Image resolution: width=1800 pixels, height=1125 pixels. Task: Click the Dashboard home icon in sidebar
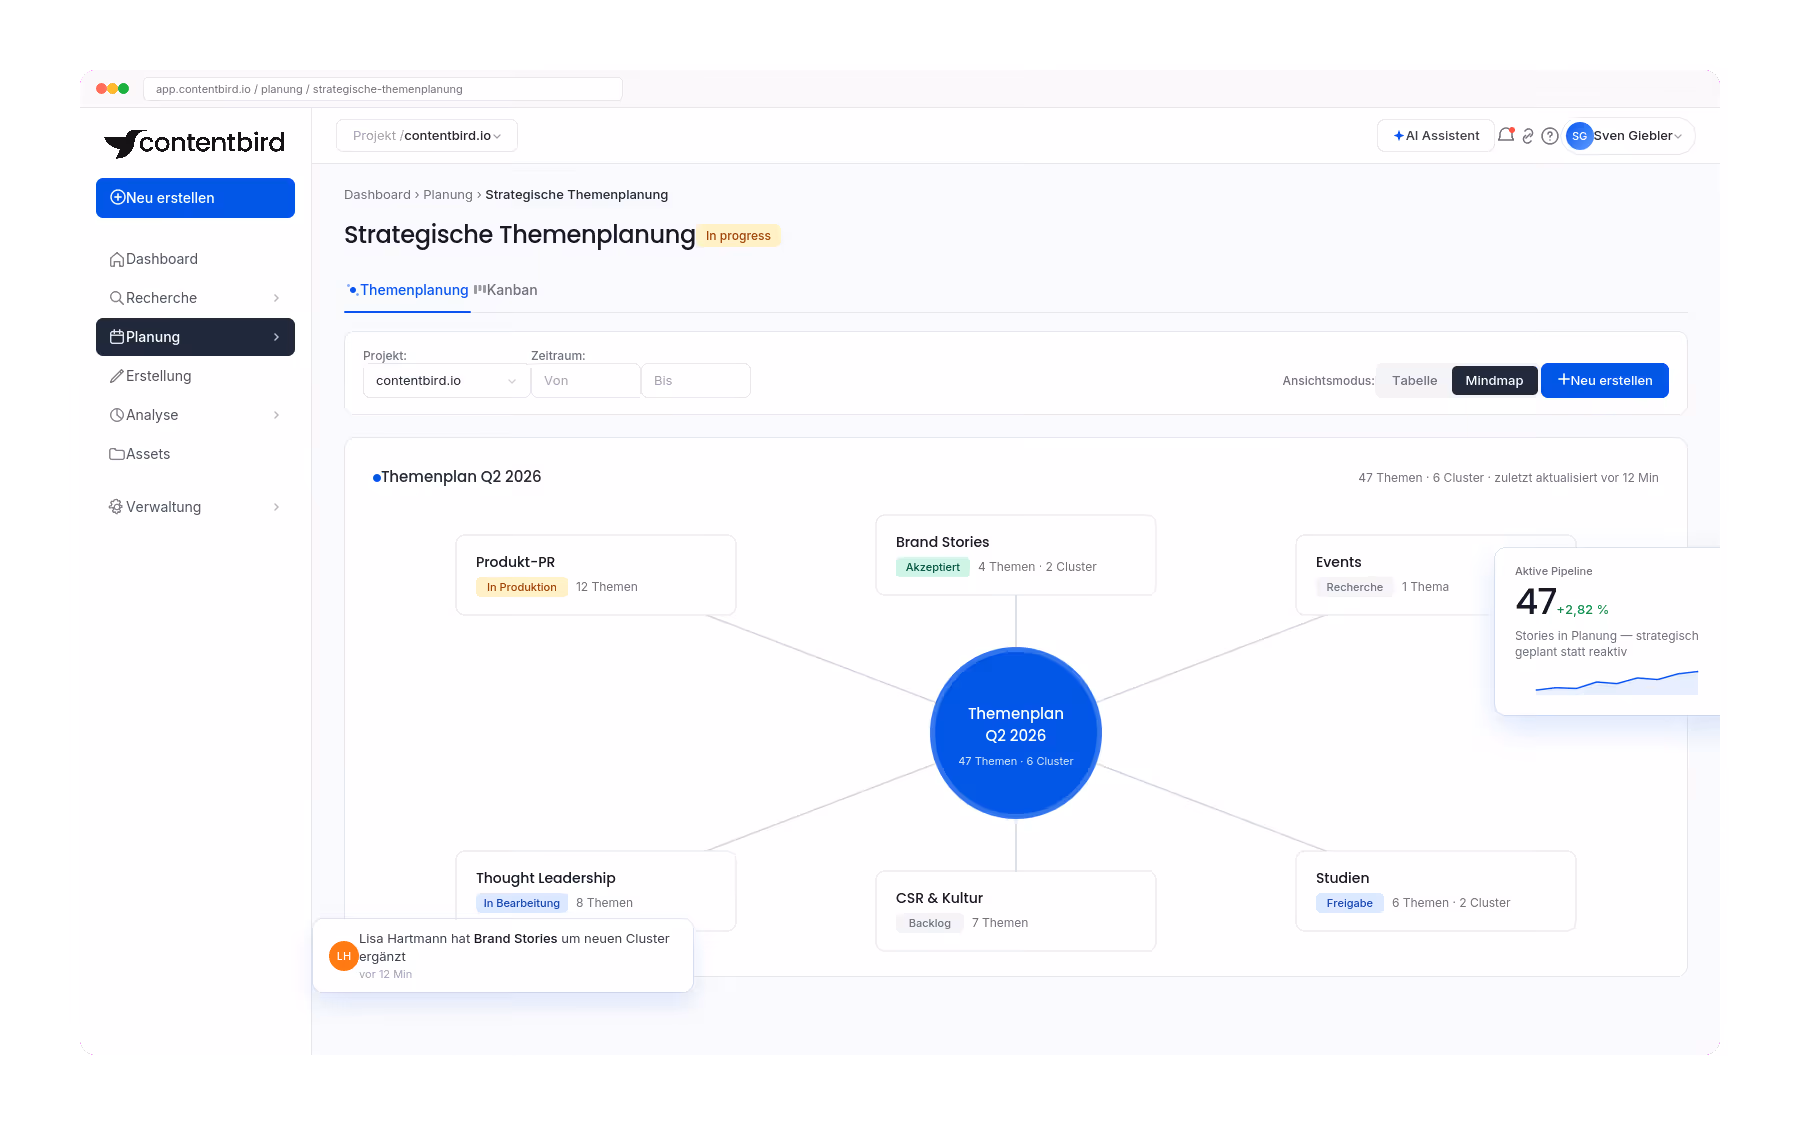[x=117, y=259]
